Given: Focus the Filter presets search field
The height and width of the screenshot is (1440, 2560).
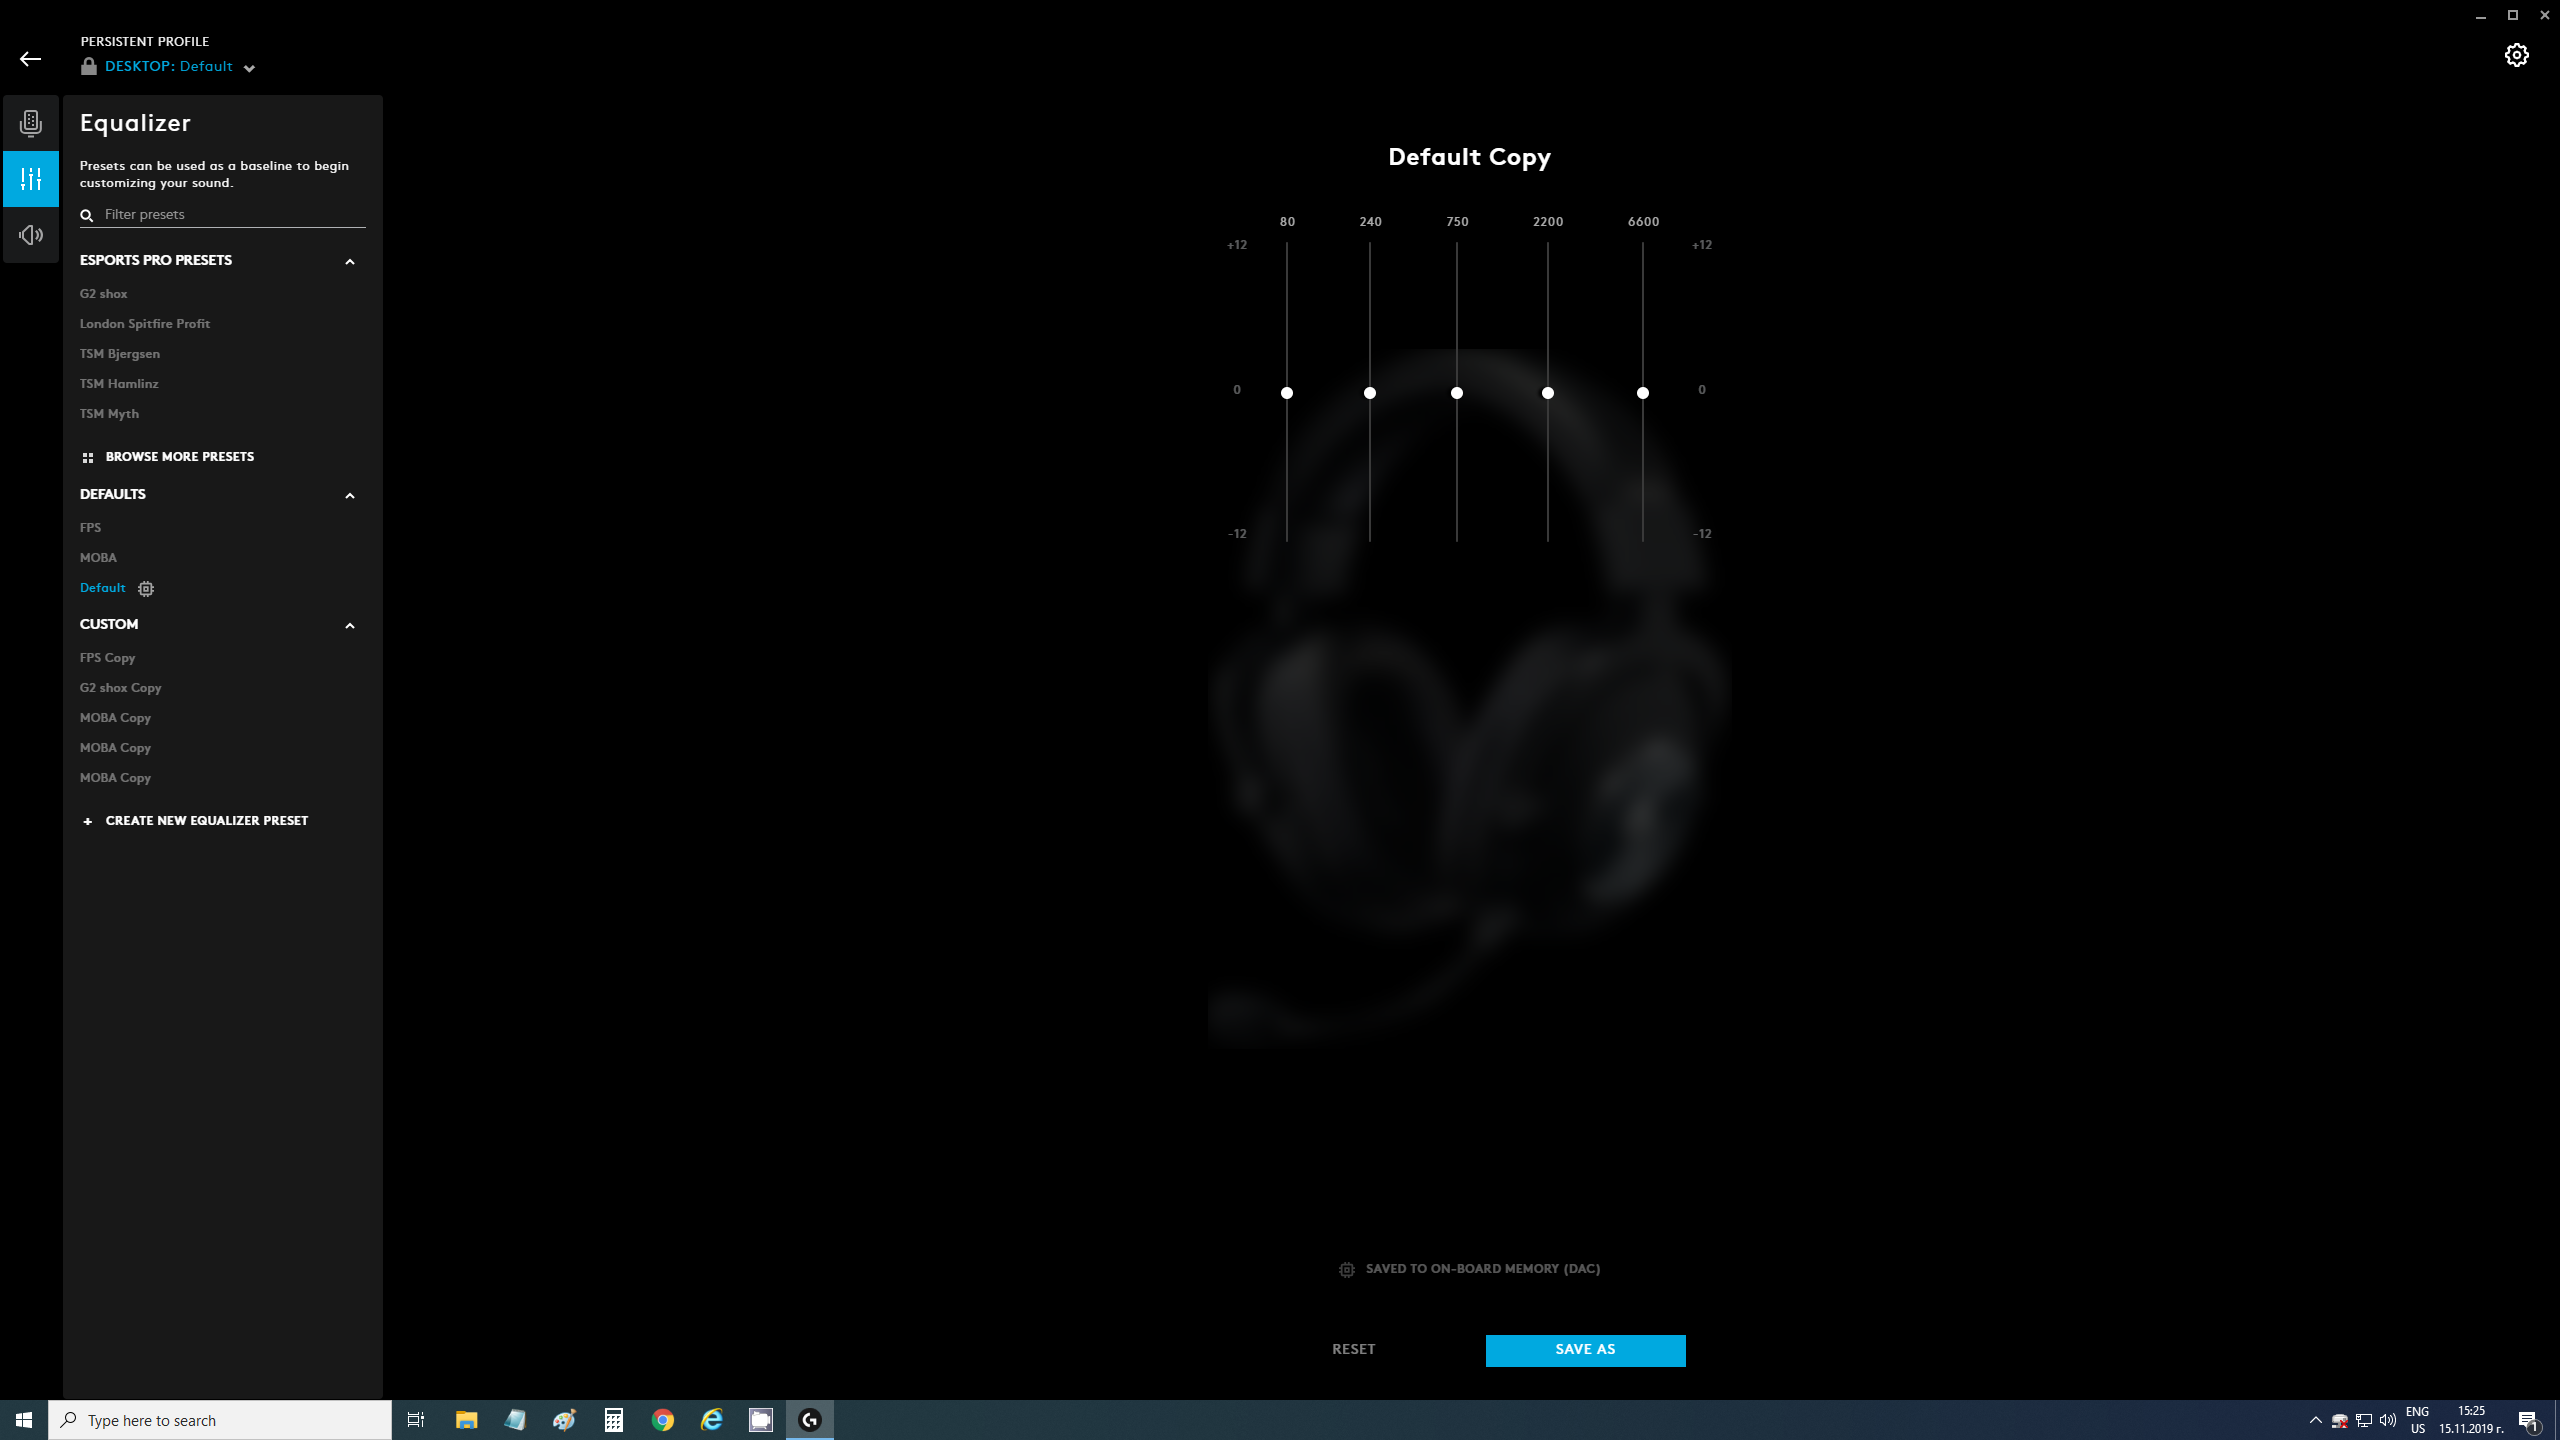Looking at the screenshot, I should click(223, 215).
